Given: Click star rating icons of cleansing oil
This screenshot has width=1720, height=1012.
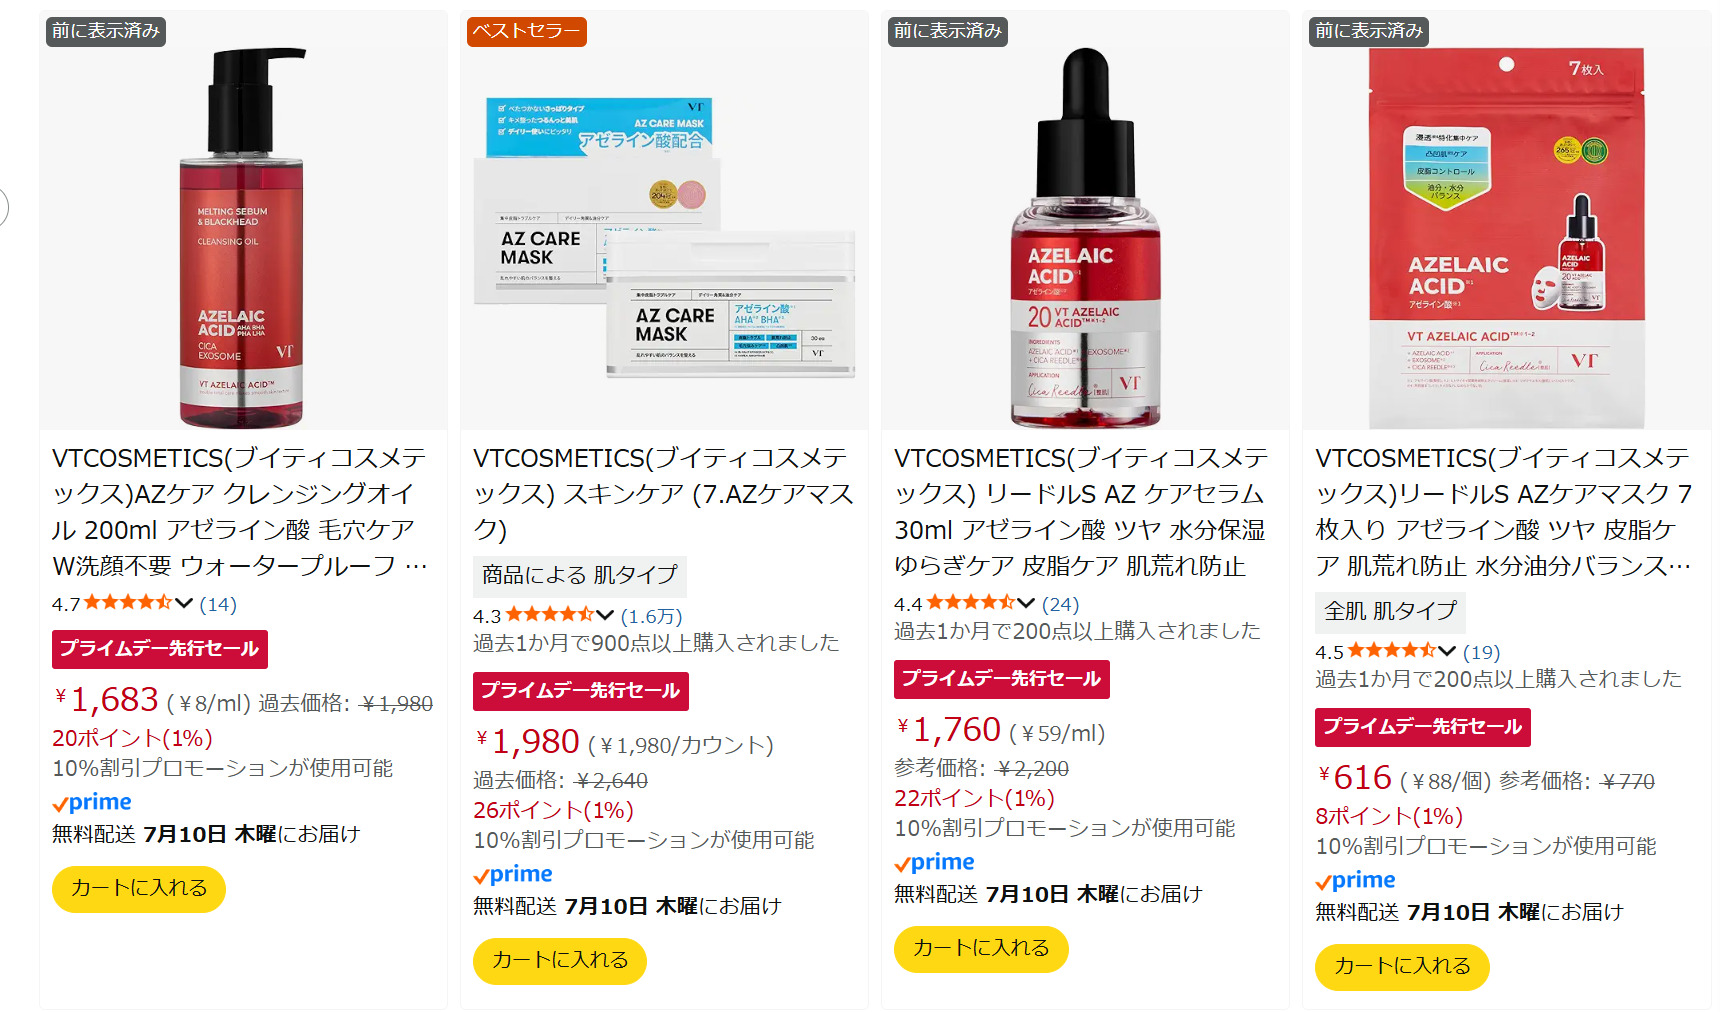Looking at the screenshot, I should pyautogui.click(x=128, y=603).
